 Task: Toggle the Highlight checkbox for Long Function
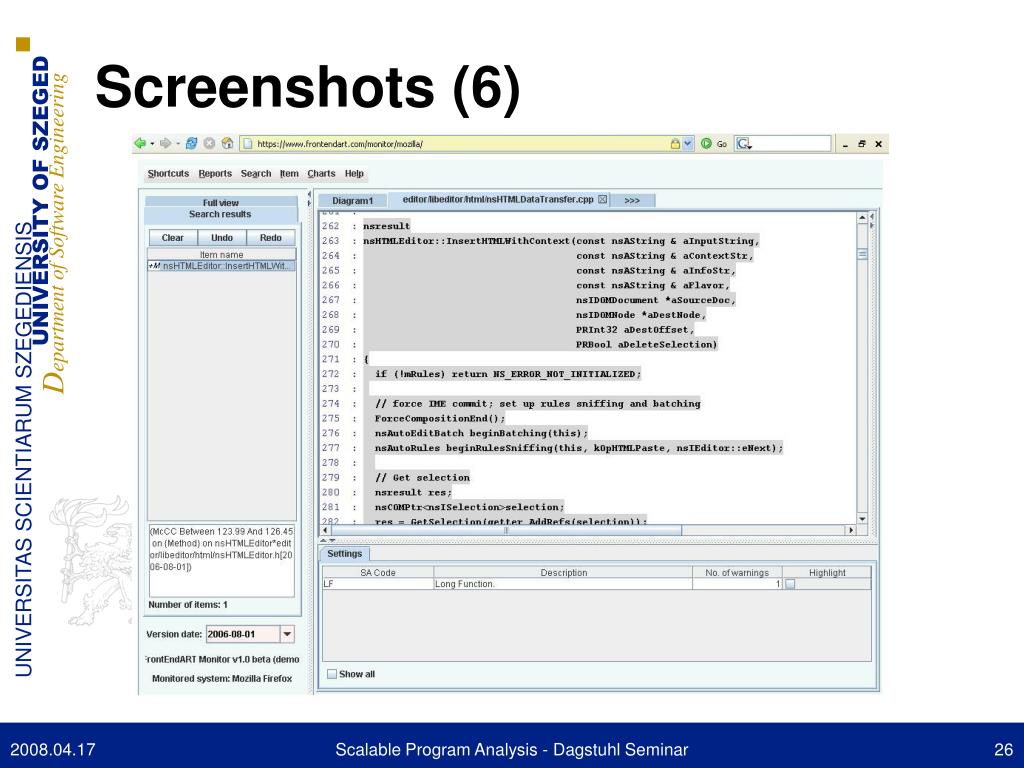(x=790, y=584)
